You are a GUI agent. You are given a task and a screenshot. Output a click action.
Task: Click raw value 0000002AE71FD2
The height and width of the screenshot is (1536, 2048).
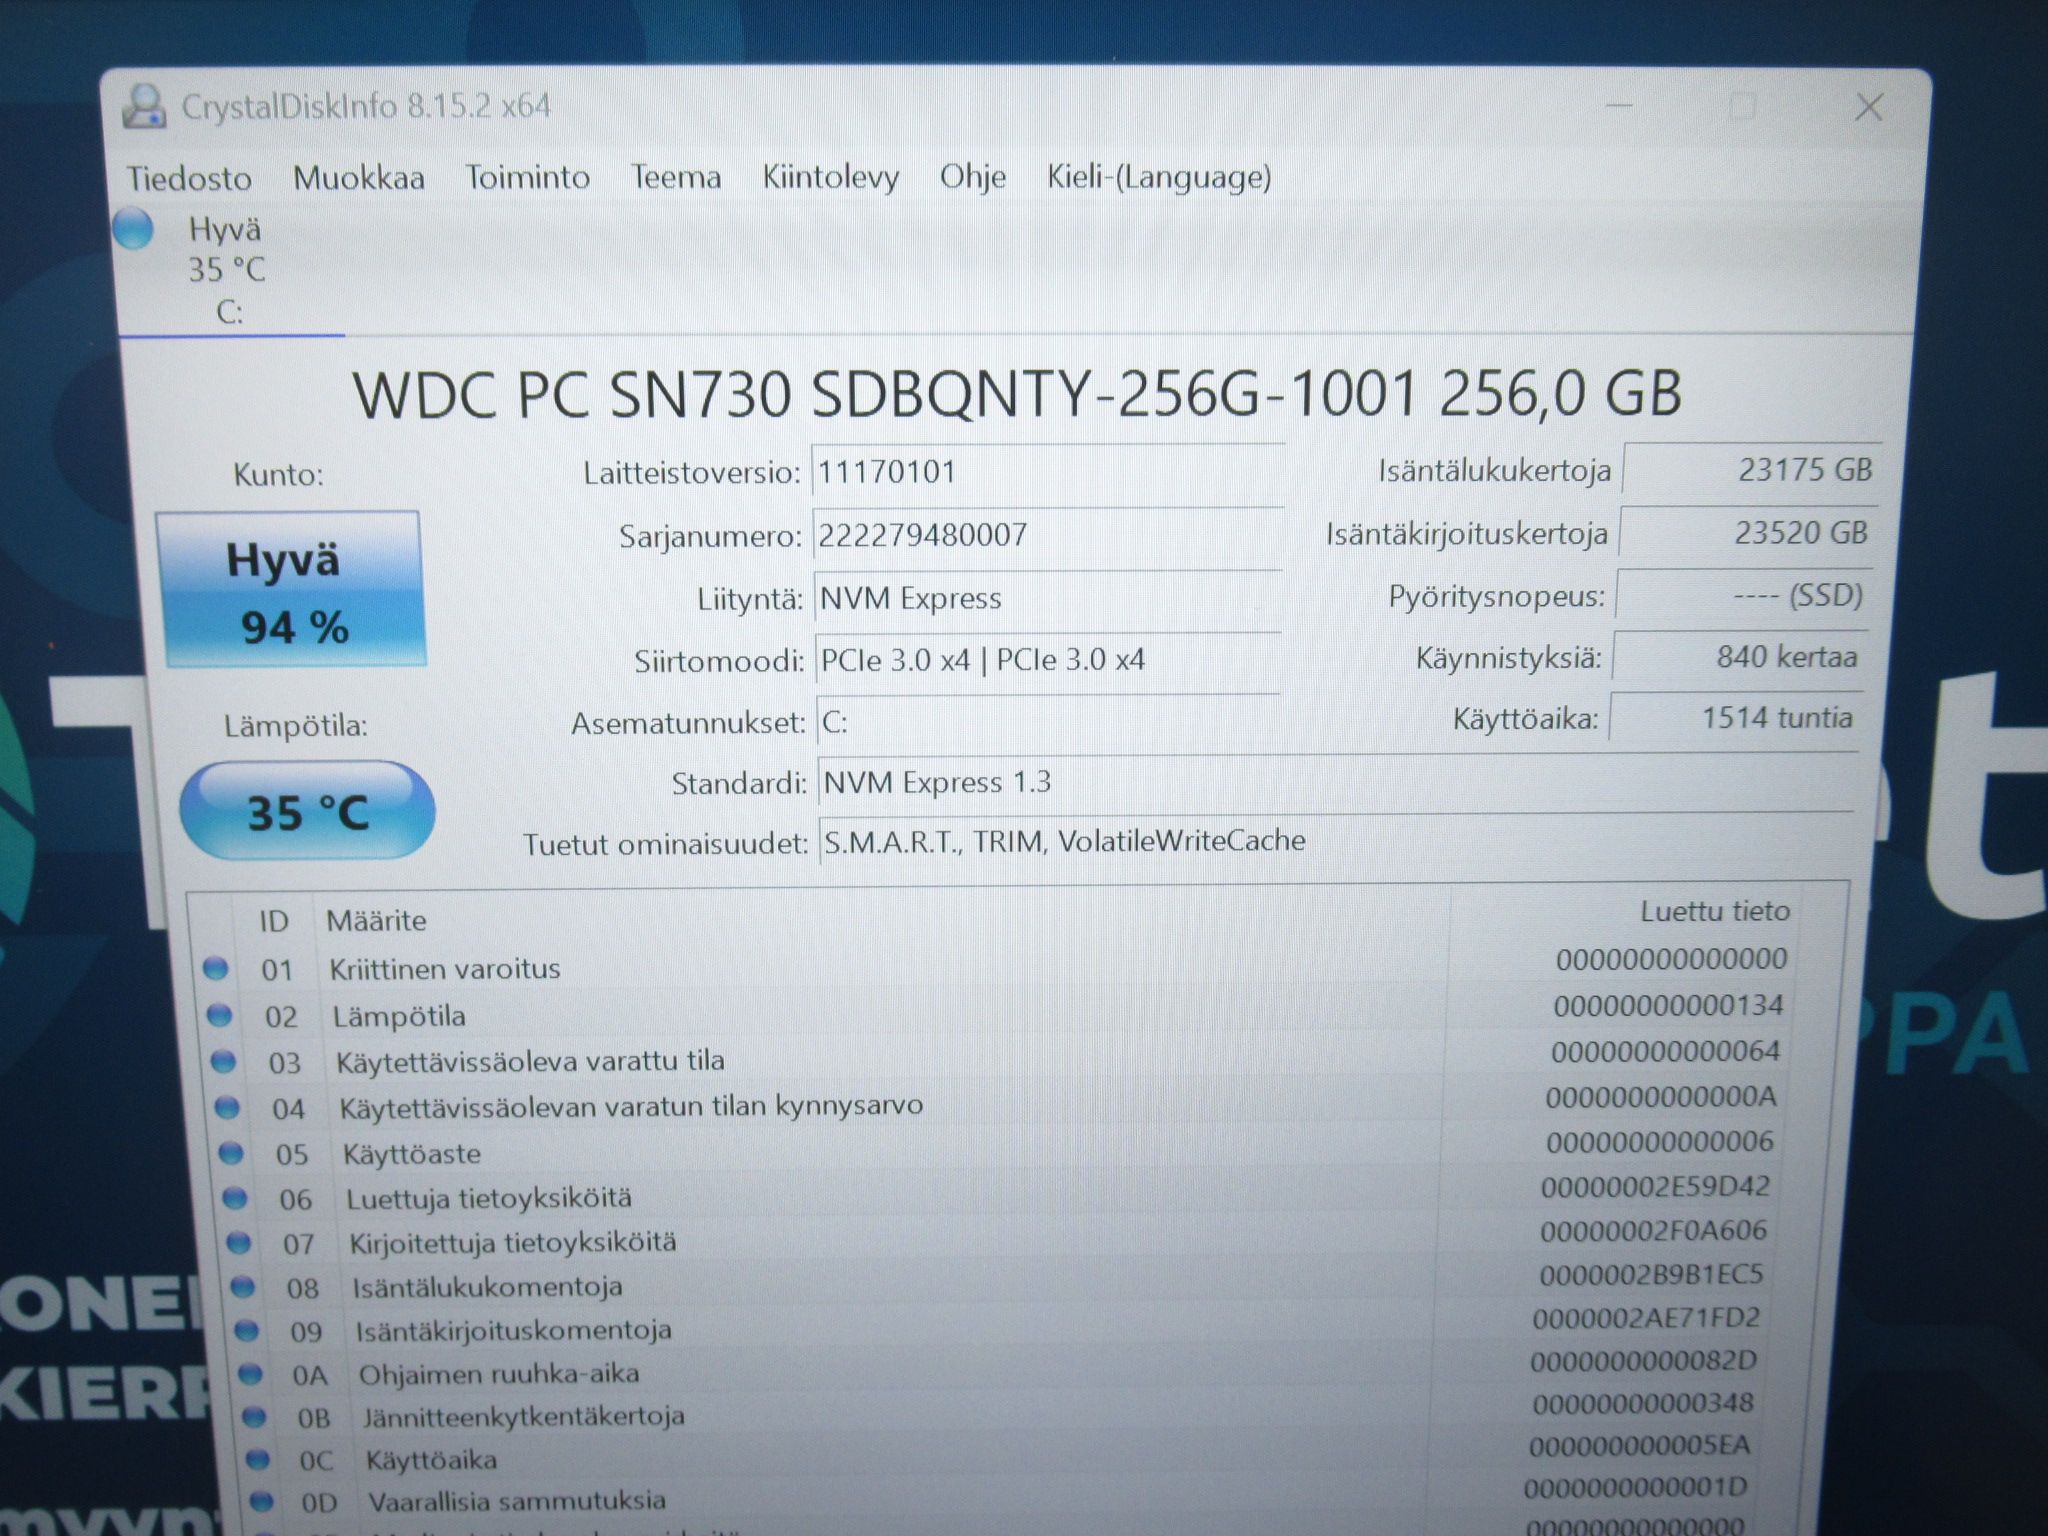pyautogui.click(x=1646, y=1319)
